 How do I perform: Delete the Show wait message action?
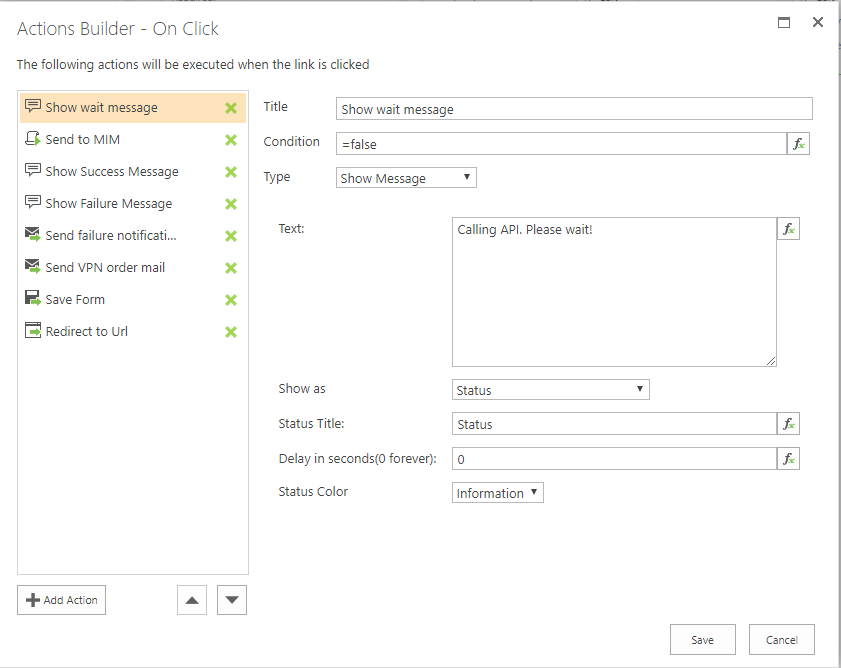tap(231, 108)
